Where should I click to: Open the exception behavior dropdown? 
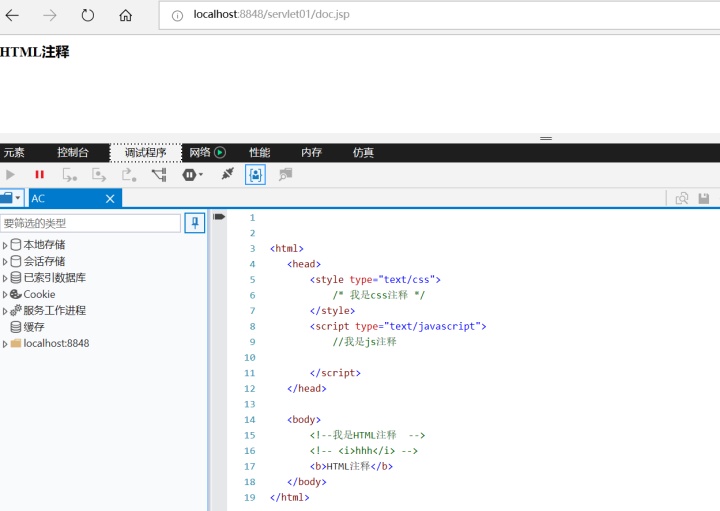[192, 175]
